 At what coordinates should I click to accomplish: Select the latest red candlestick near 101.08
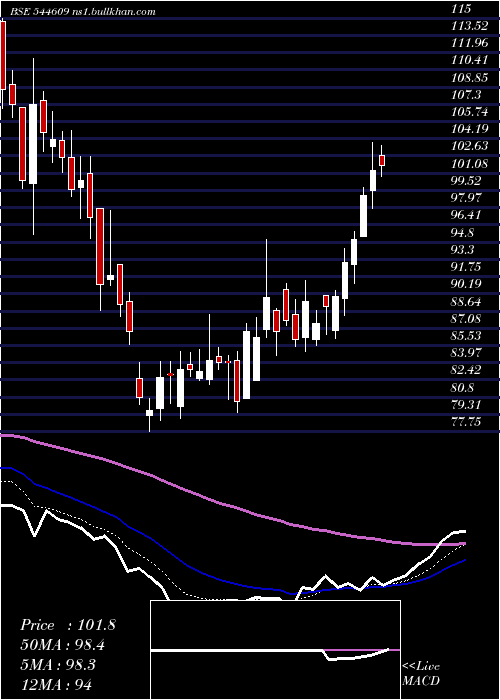[x=382, y=160]
